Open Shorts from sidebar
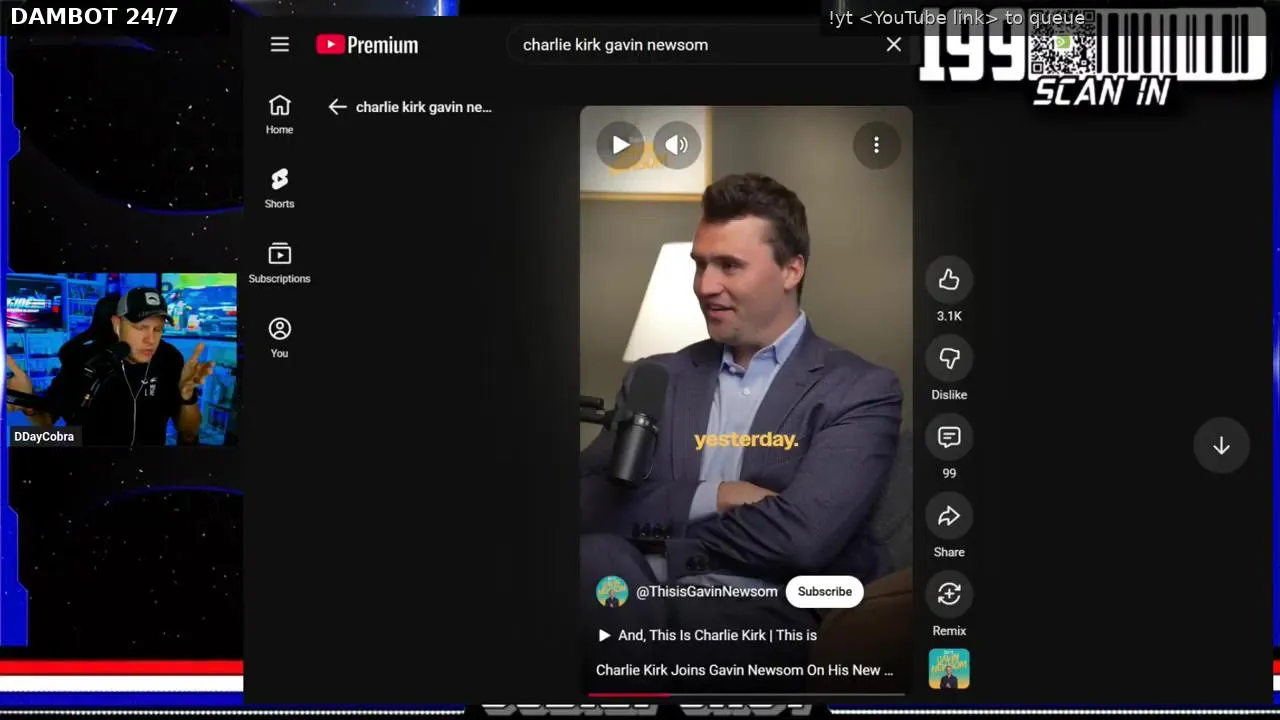The height and width of the screenshot is (720, 1280). pyautogui.click(x=280, y=188)
